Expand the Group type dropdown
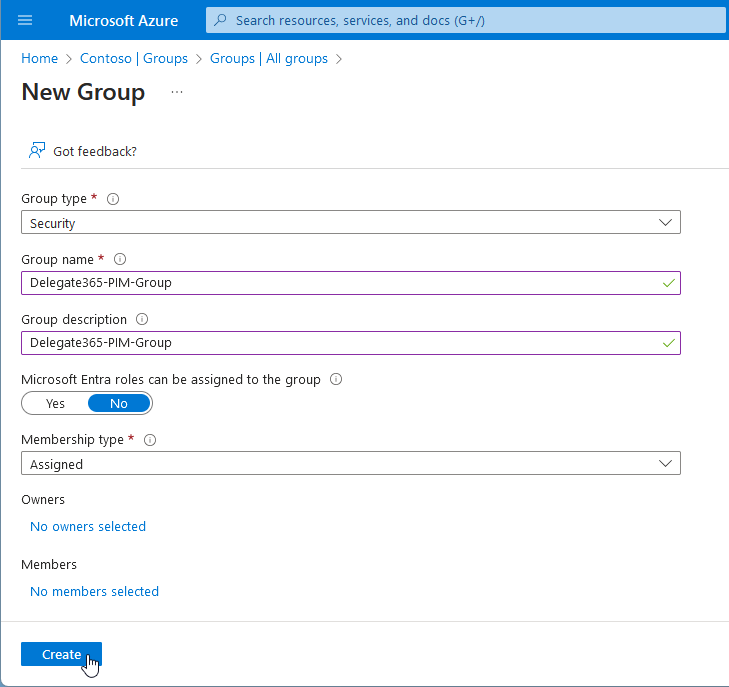This screenshot has width=729, height=687. (x=350, y=223)
